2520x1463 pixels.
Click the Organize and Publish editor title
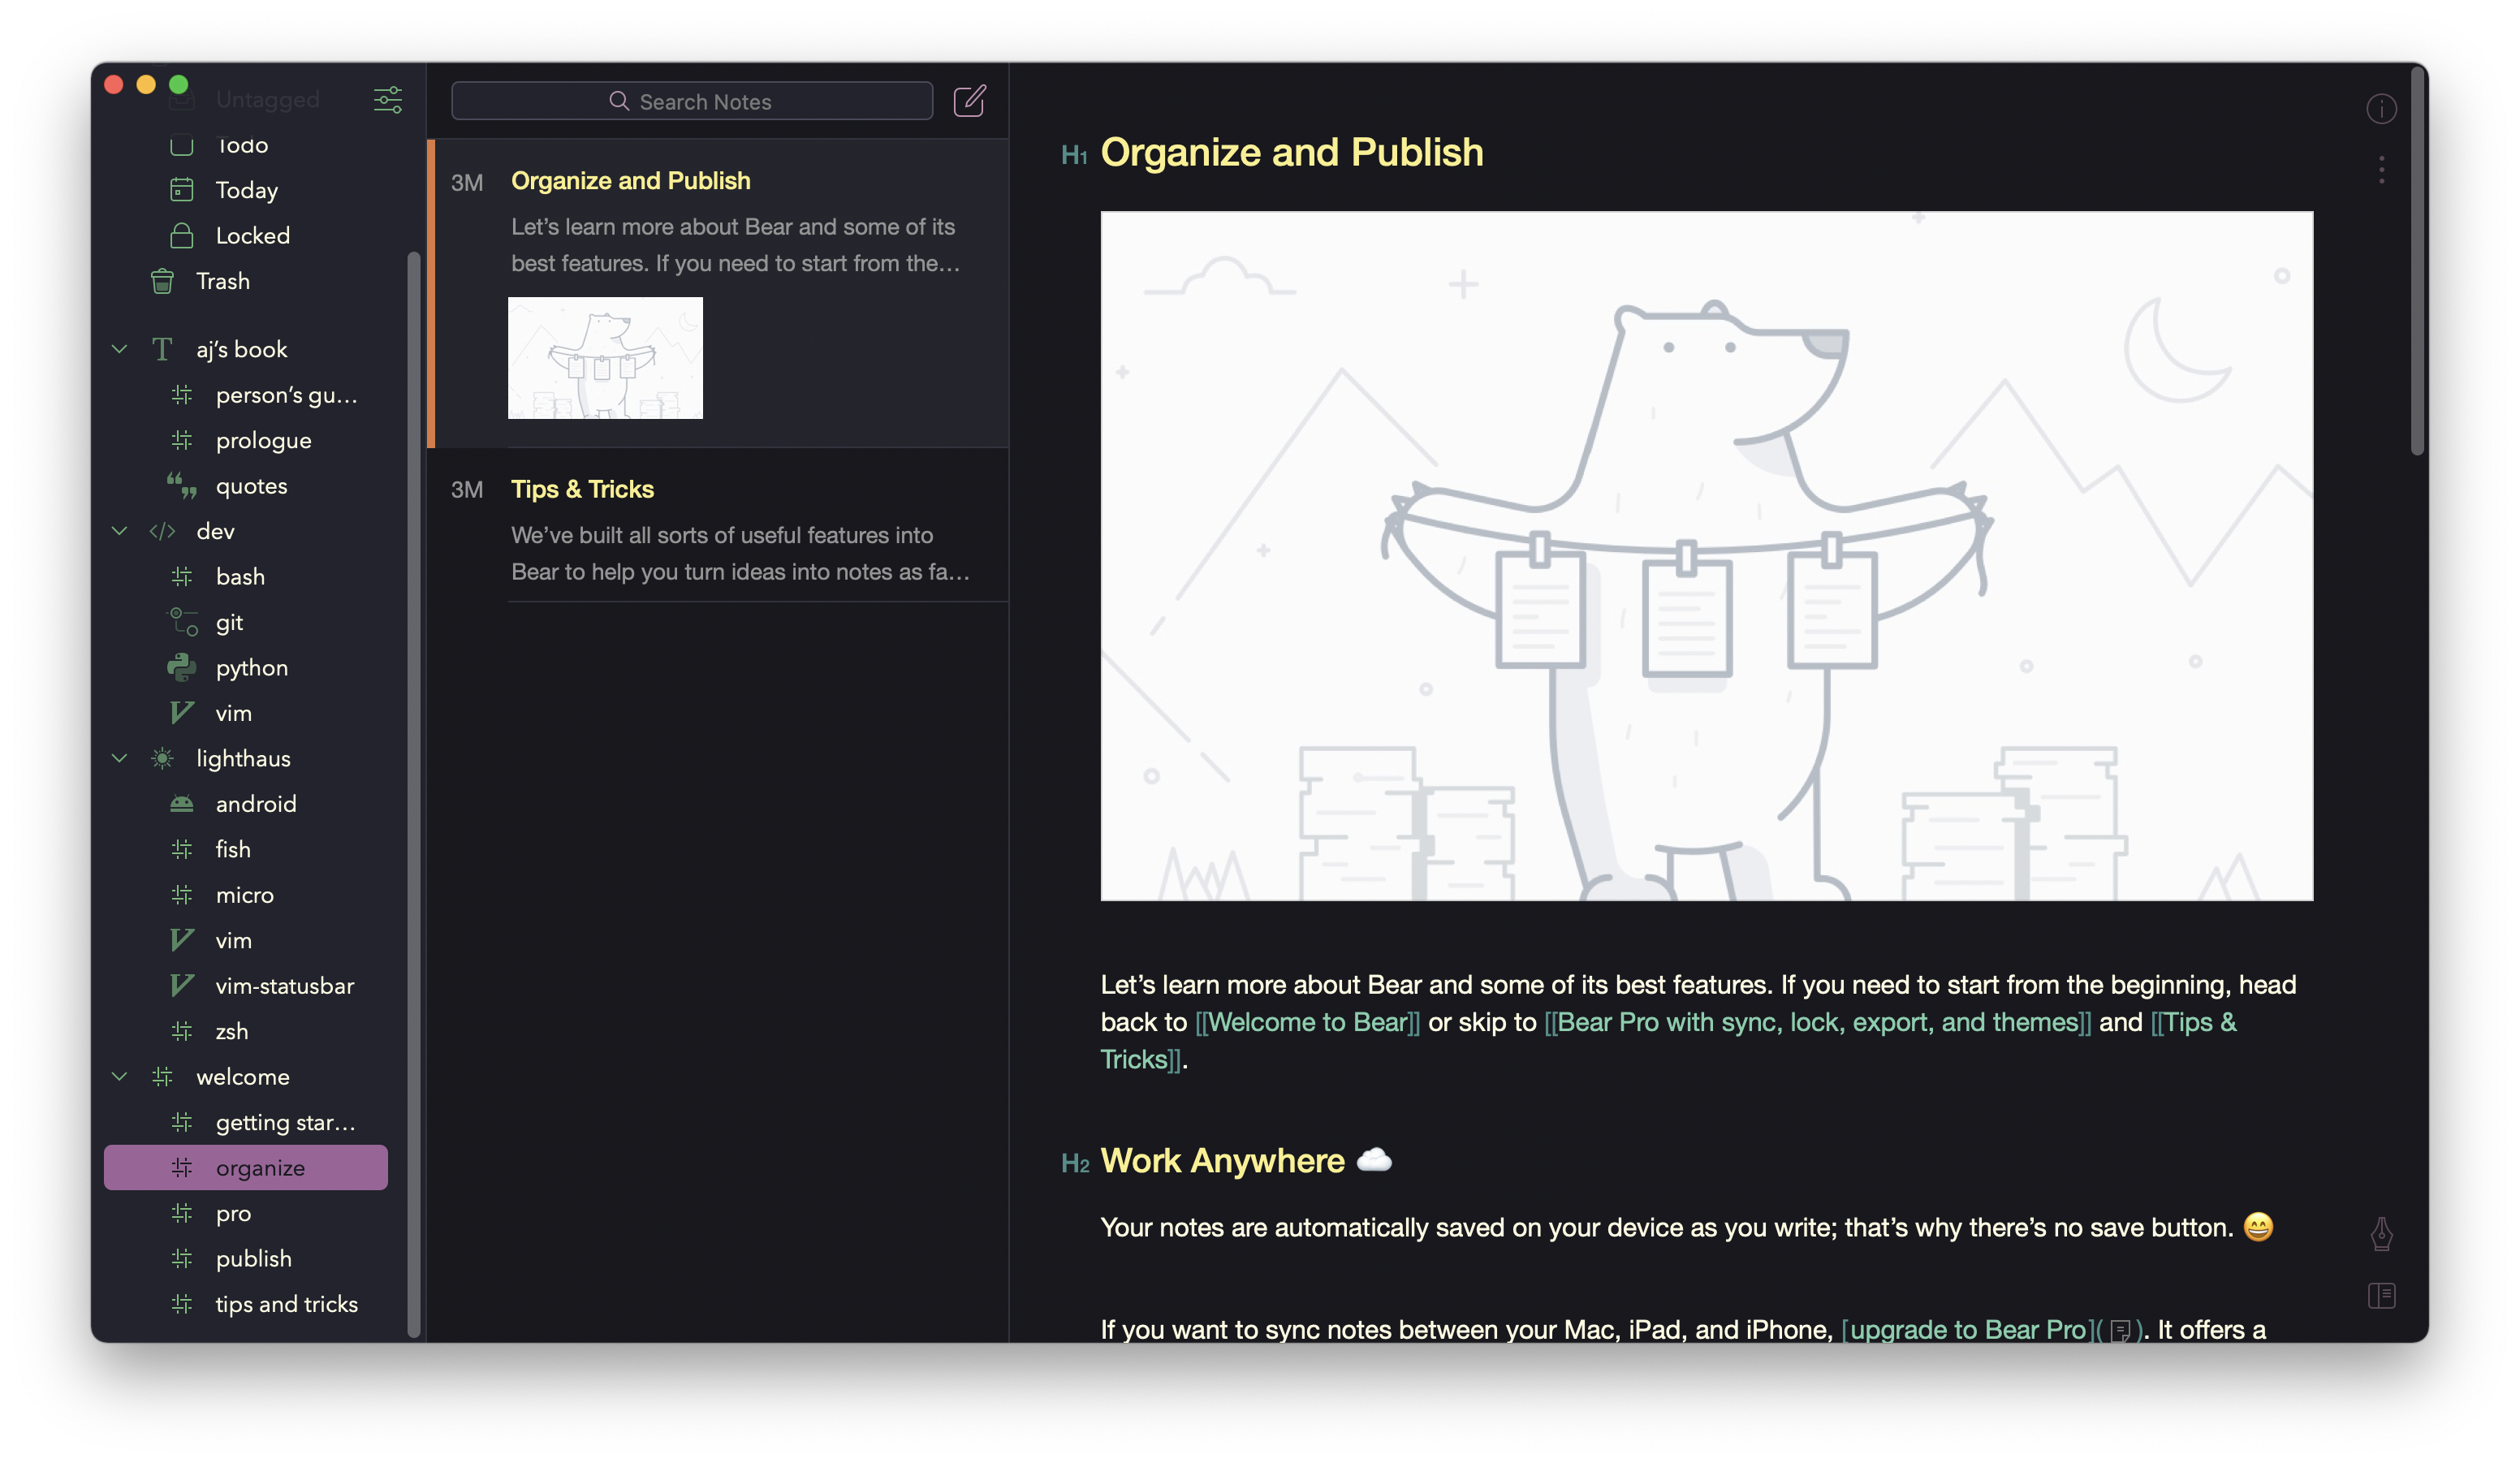click(x=1291, y=153)
